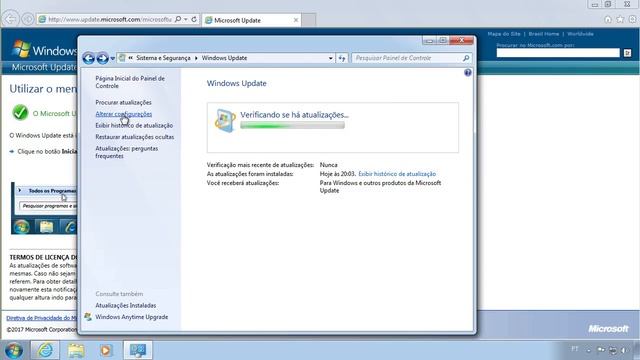The width and height of the screenshot is (640, 360).
Task: Open 'Alterar configurações' link
Action: point(123,114)
